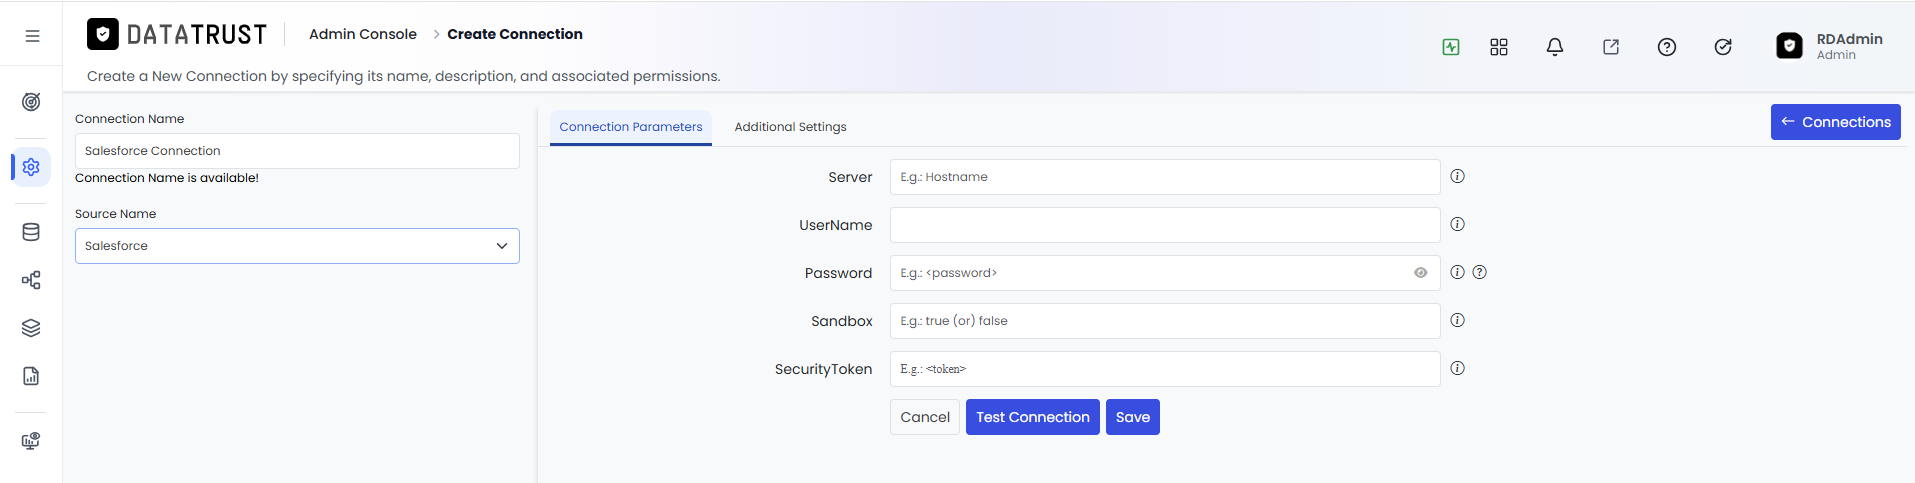This screenshot has width=1915, height=483.
Task: Toggle password visibility eye icon
Action: click(x=1421, y=273)
